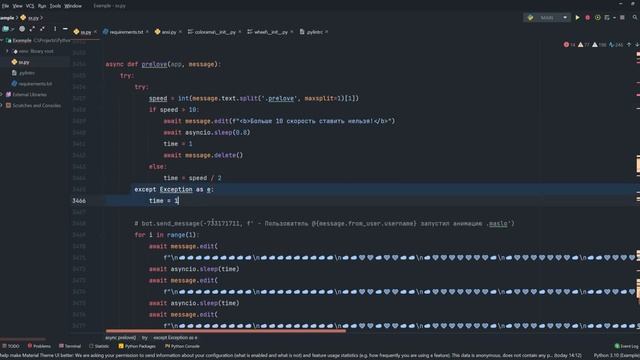This screenshot has width=640, height=360.
Task: Open the Python Packages tool window
Action: [x=137, y=346]
